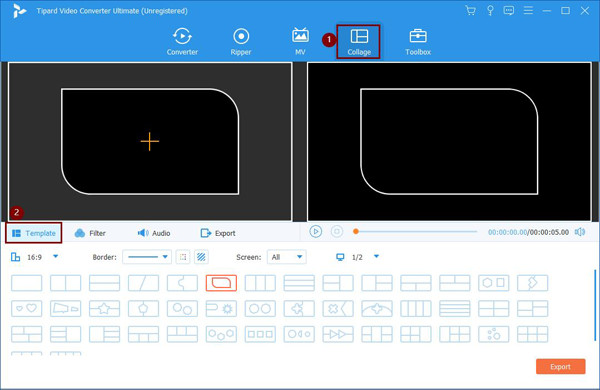This screenshot has width=600, height=390.
Task: Click the play preview button
Action: [316, 232]
